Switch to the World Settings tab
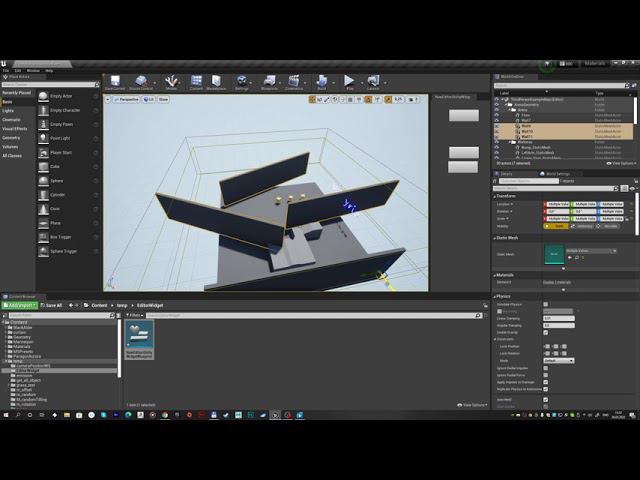 pyautogui.click(x=555, y=174)
